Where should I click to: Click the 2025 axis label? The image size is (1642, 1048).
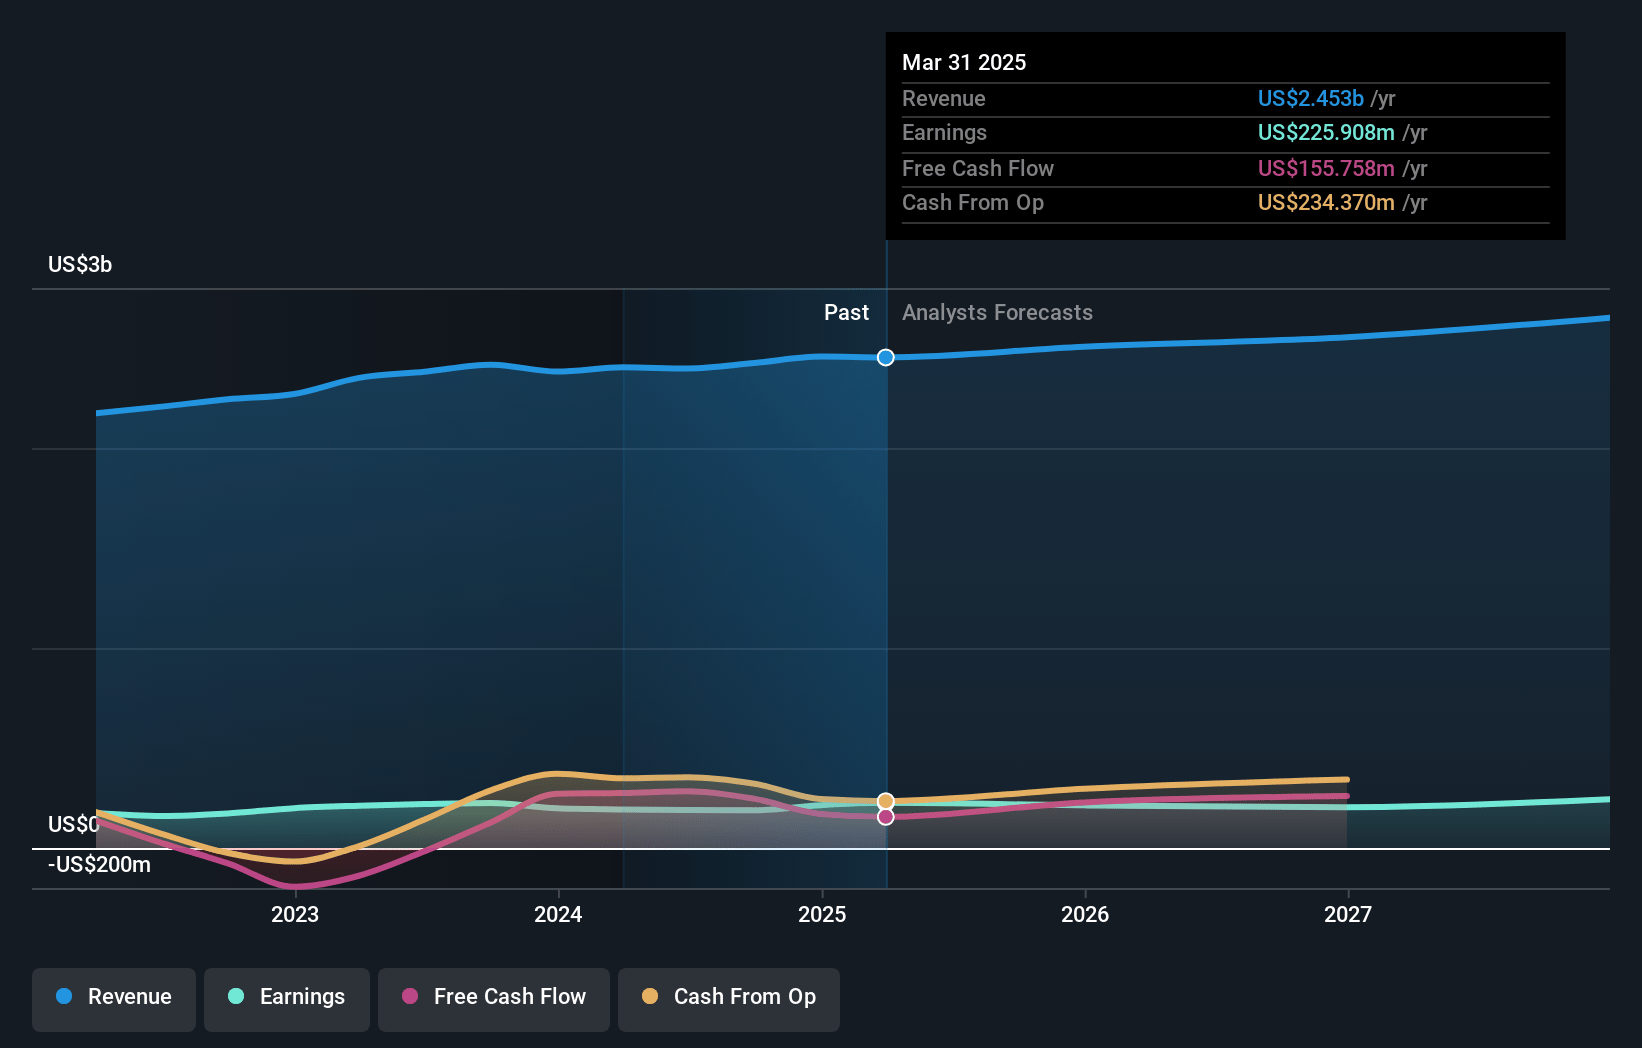click(822, 914)
